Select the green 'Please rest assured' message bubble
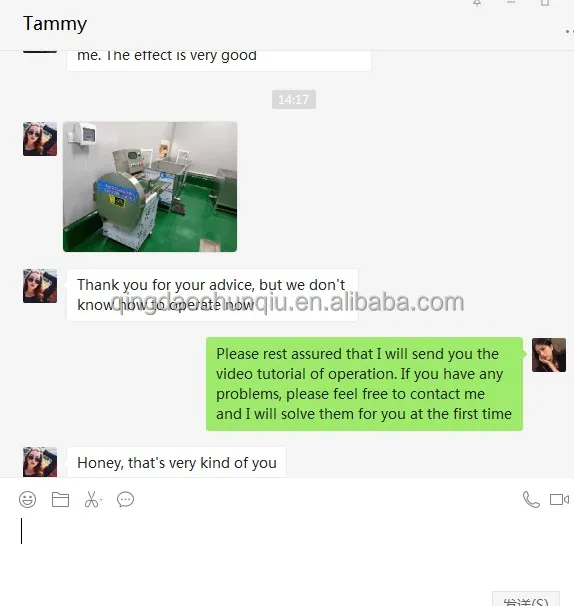The image size is (574, 606). click(x=364, y=384)
